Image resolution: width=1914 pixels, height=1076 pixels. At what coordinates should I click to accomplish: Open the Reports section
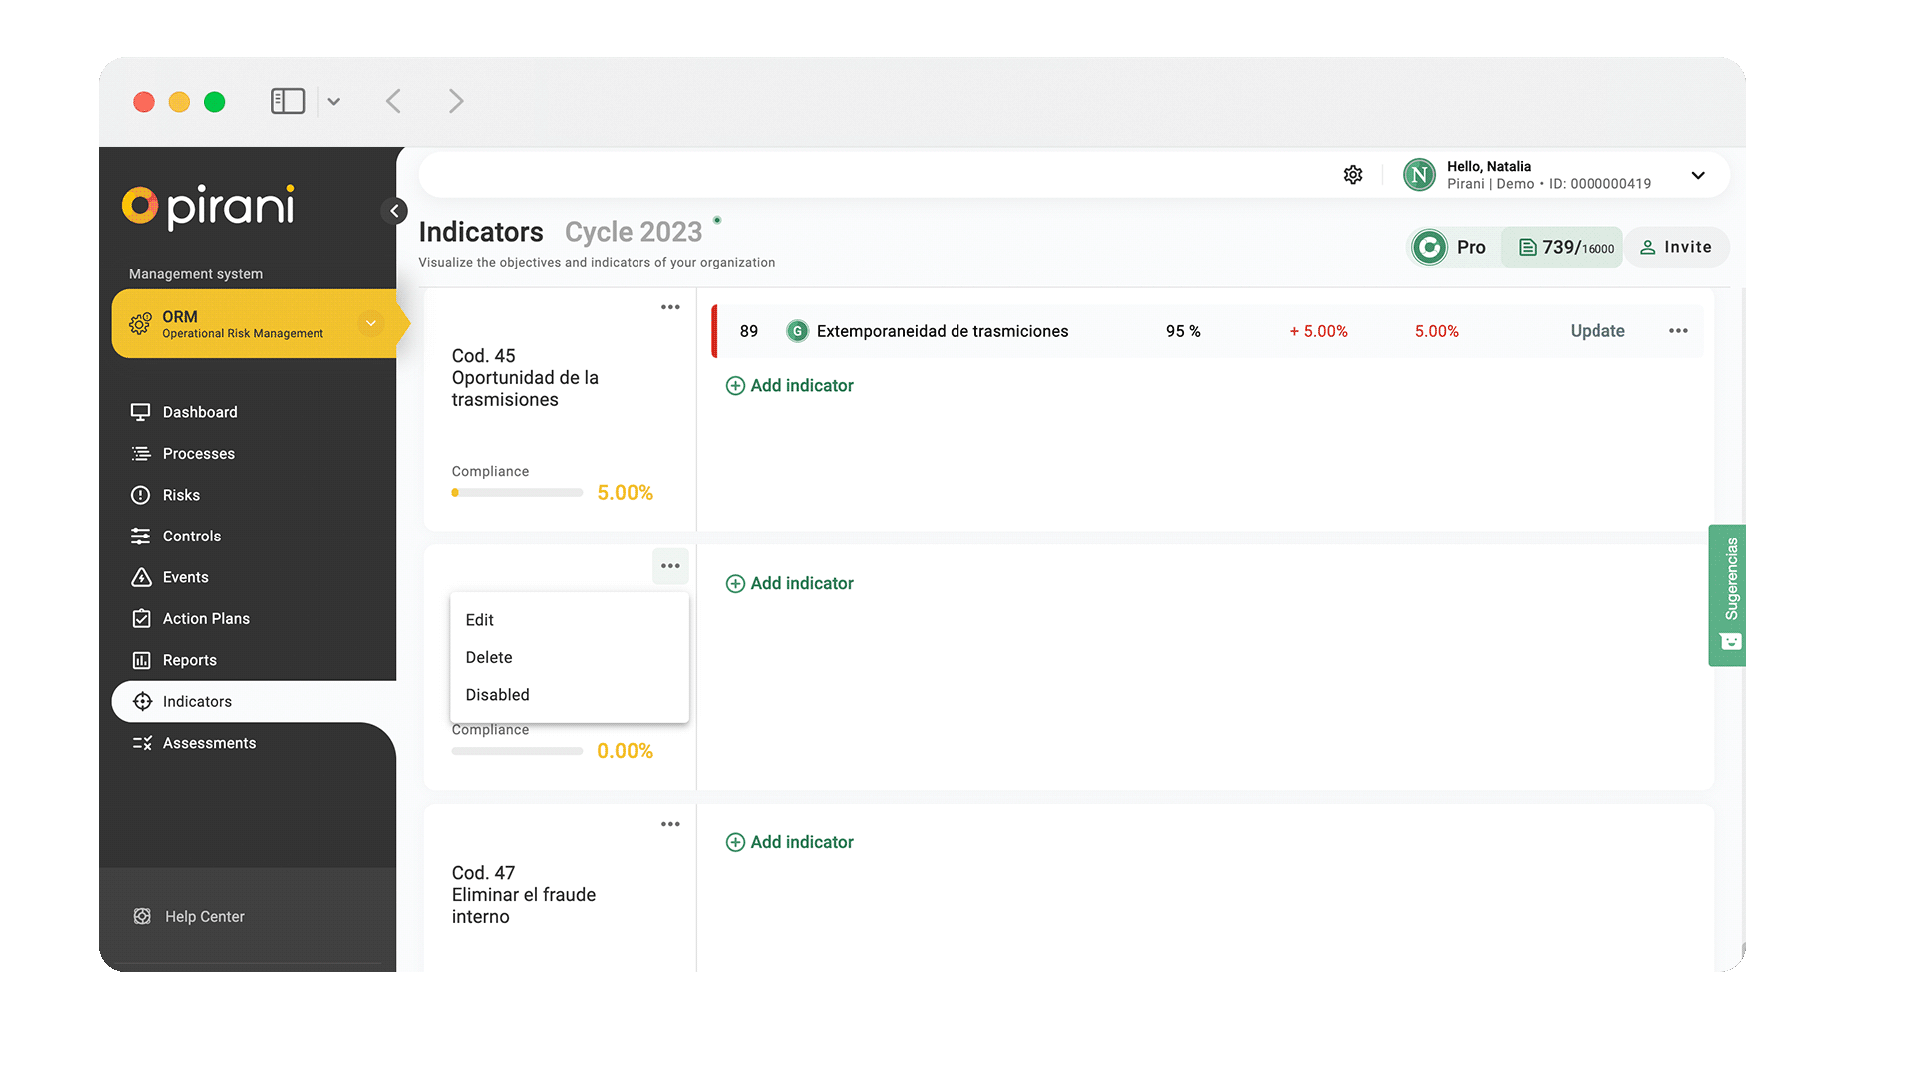click(x=189, y=660)
